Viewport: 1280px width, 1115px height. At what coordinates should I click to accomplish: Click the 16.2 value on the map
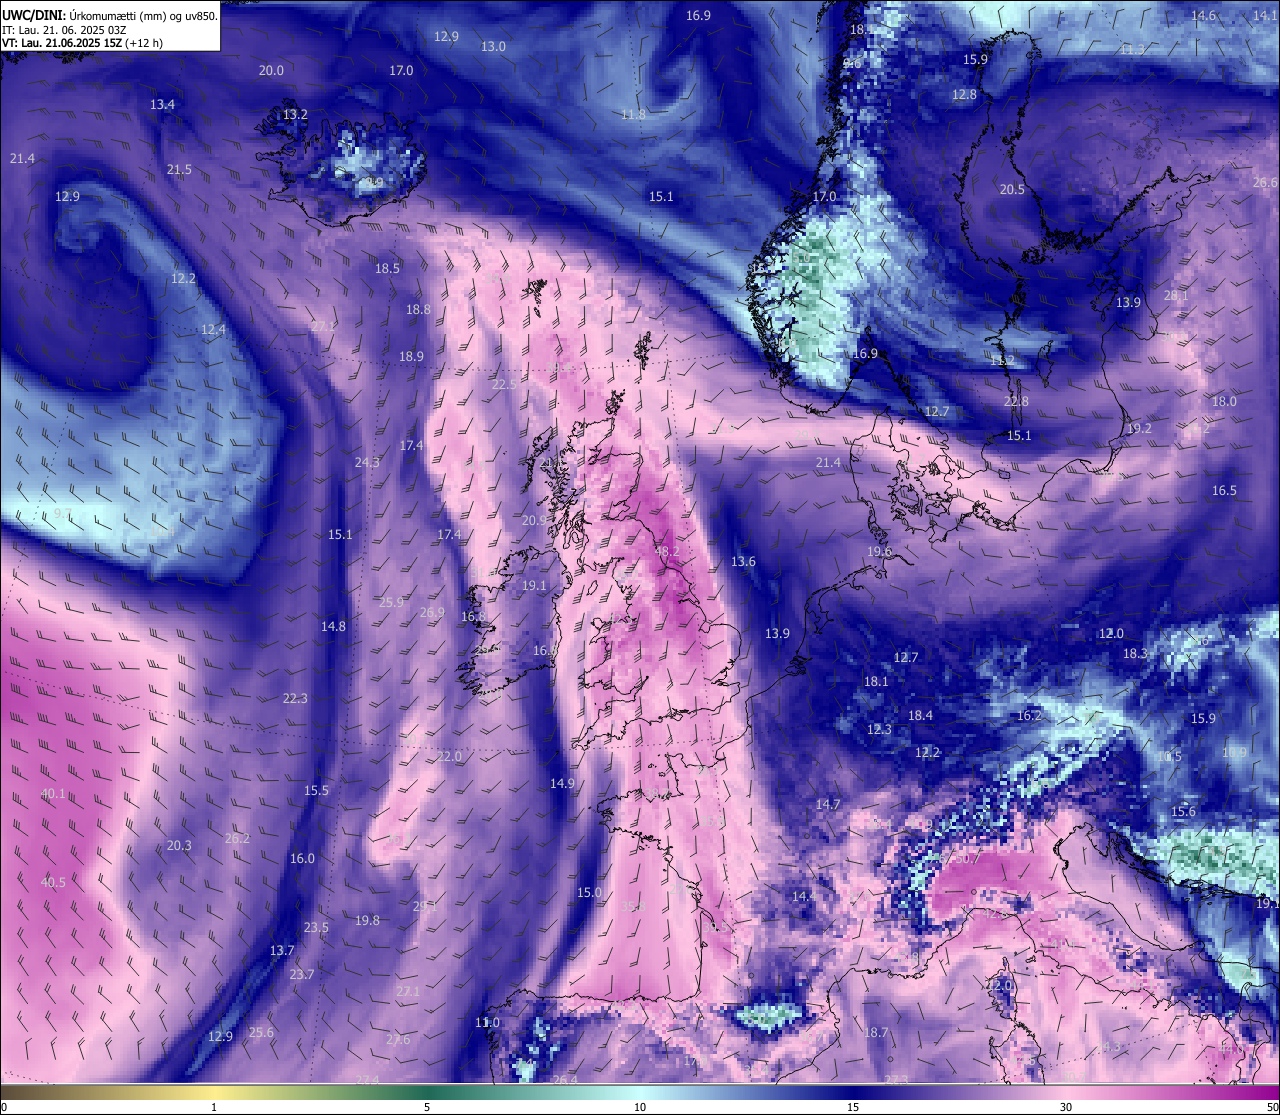[x=1029, y=715]
